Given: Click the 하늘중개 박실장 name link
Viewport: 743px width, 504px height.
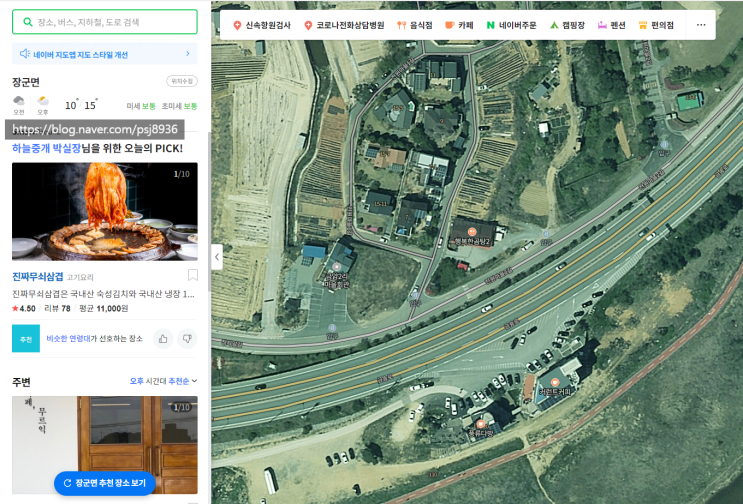Looking at the screenshot, I should point(46,148).
